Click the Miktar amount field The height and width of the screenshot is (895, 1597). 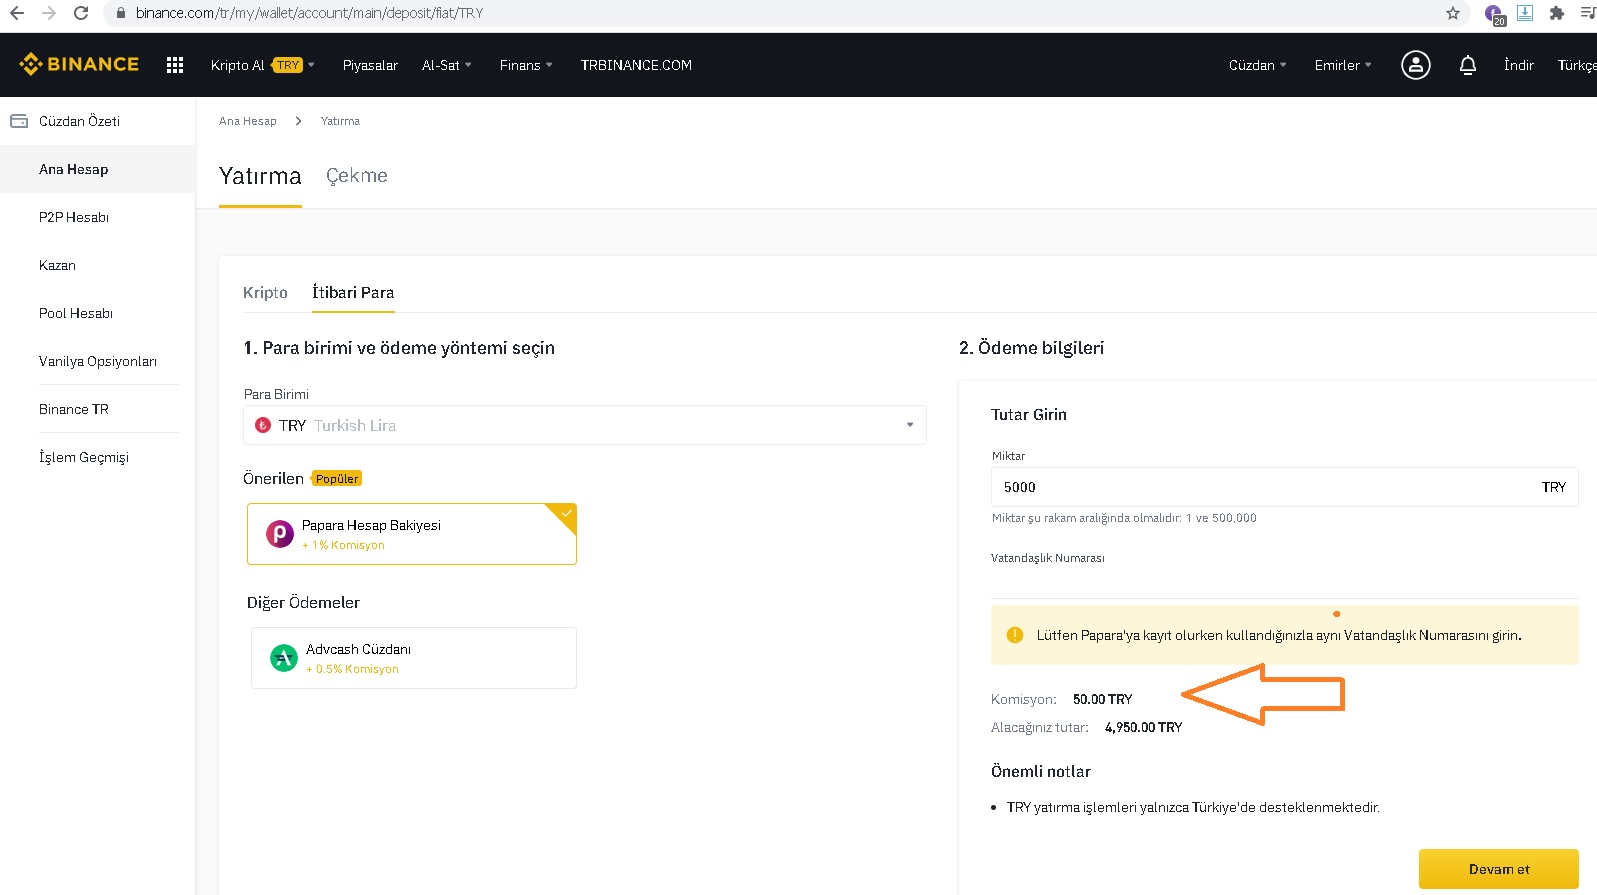click(1260, 487)
